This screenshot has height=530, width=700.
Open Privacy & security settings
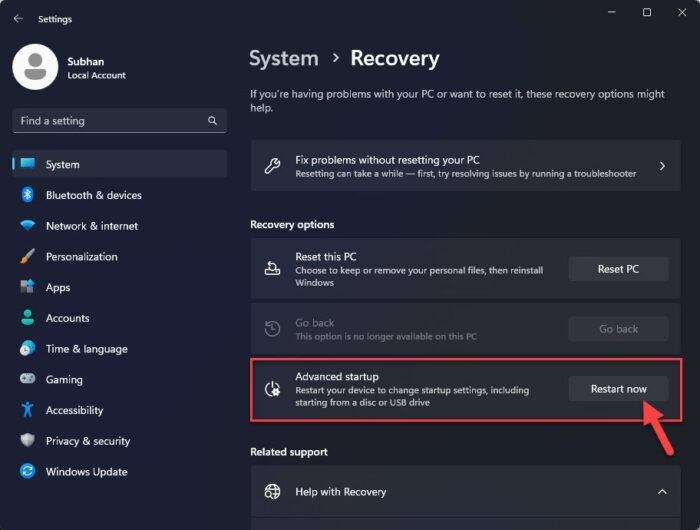tap(120, 441)
